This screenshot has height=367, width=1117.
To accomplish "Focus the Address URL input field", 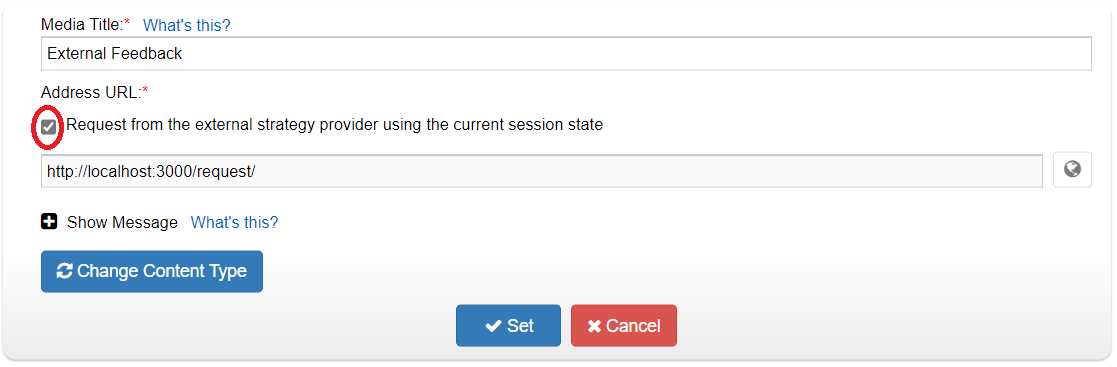I will pyautogui.click(x=542, y=171).
